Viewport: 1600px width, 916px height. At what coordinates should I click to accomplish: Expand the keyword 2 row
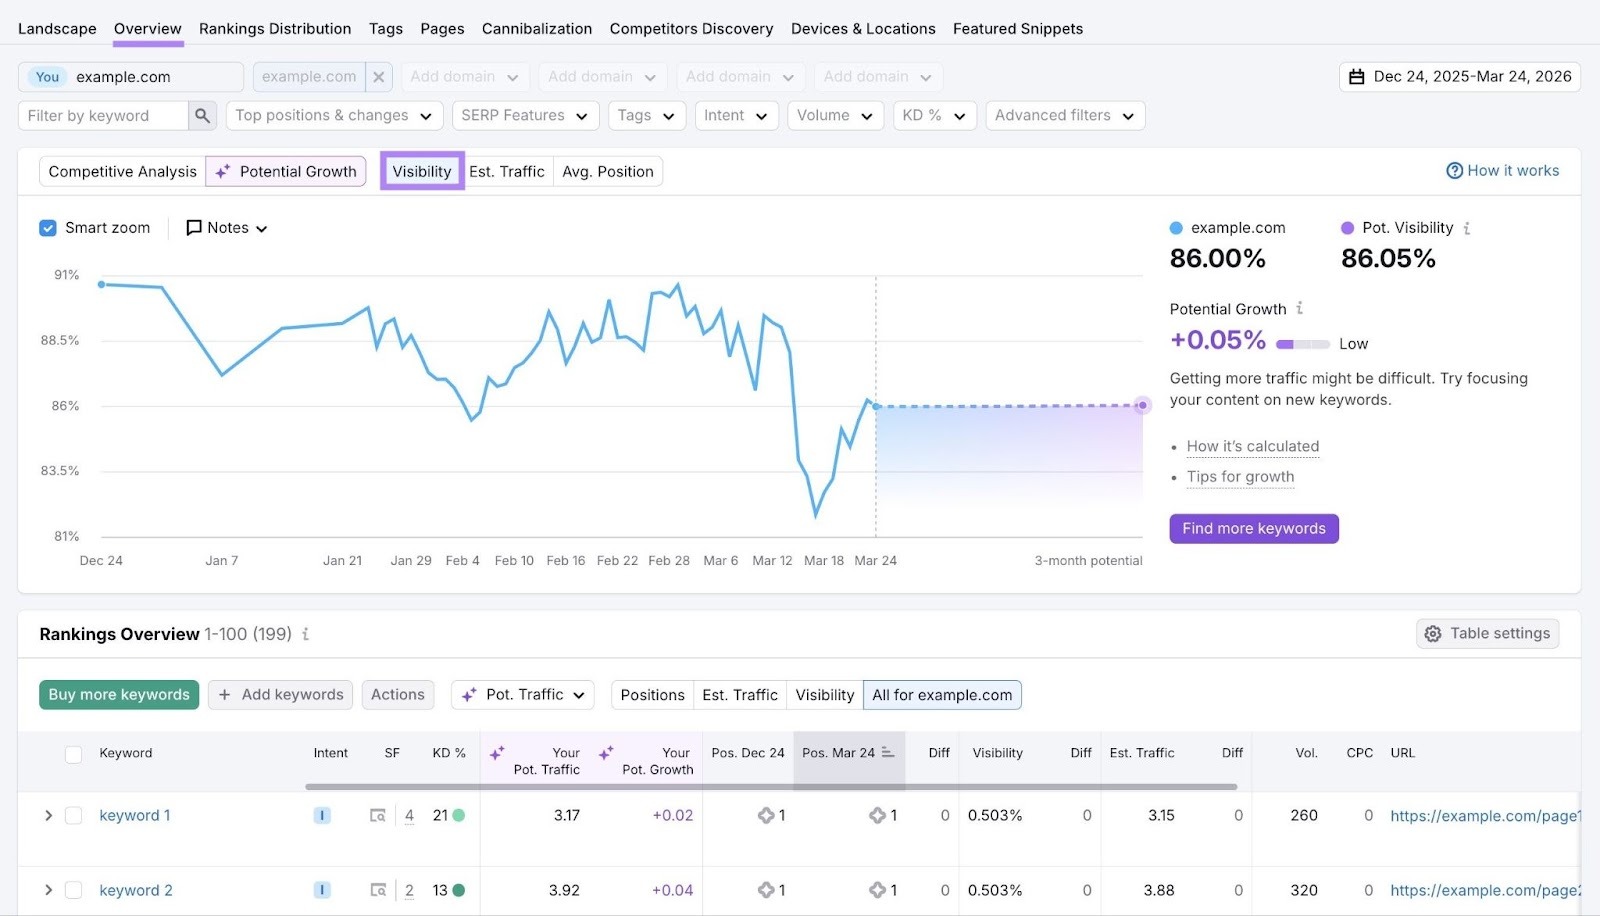pyautogui.click(x=48, y=890)
